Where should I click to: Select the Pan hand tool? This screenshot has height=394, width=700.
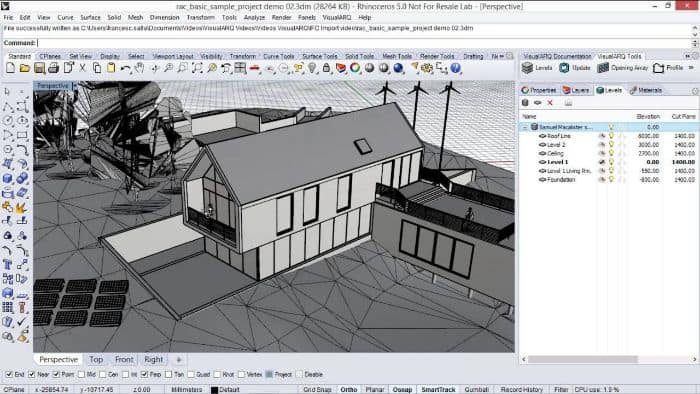coord(139,68)
